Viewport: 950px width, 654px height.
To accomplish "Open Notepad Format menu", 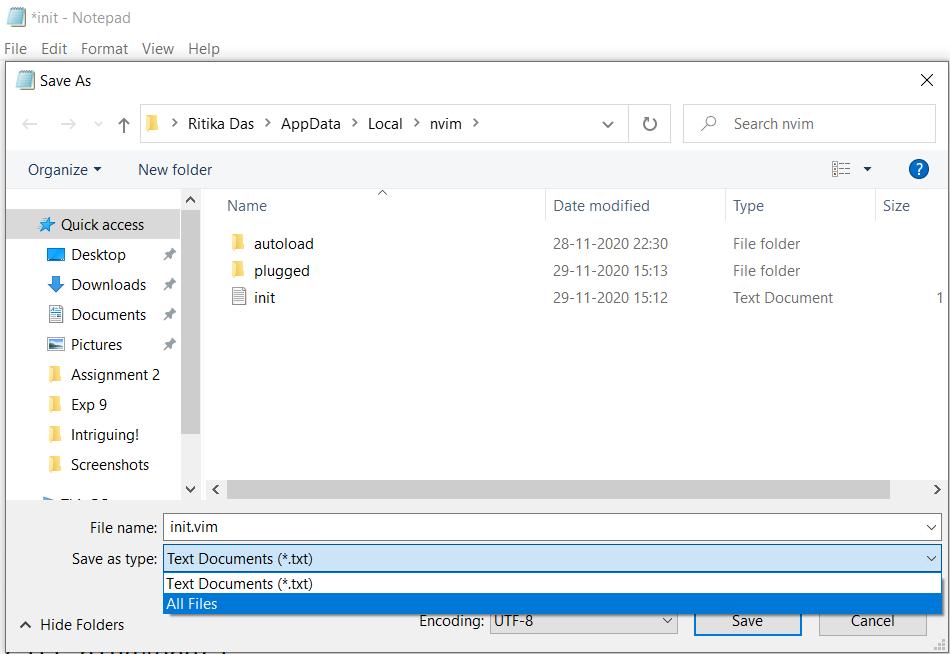I will [x=104, y=49].
